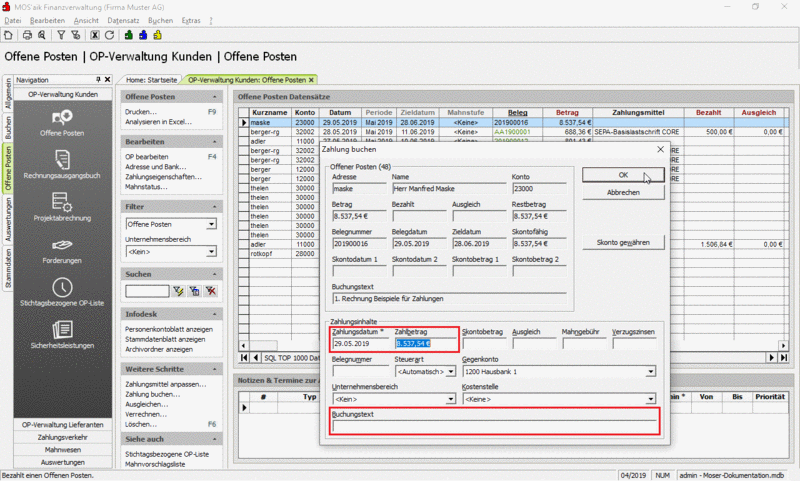Go to next record in grid navigator
Image resolution: width=800 pixels, height=481 pixels.
(x=772, y=358)
